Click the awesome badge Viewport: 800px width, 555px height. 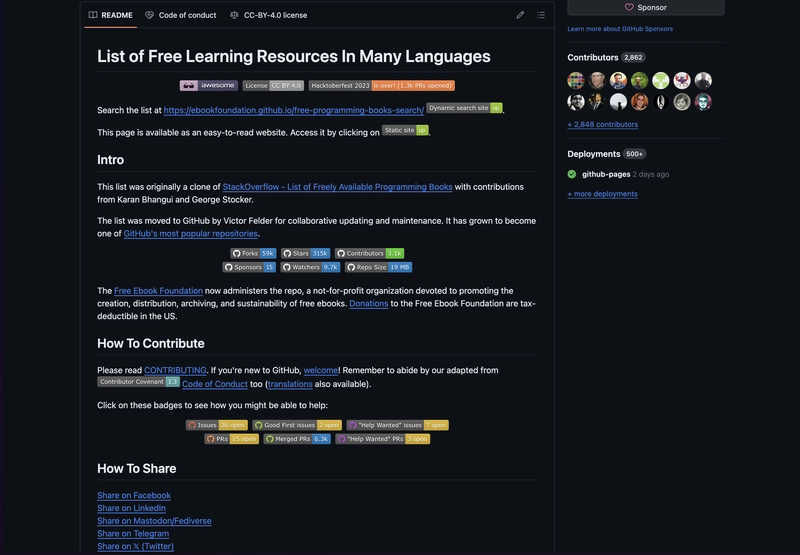point(209,85)
